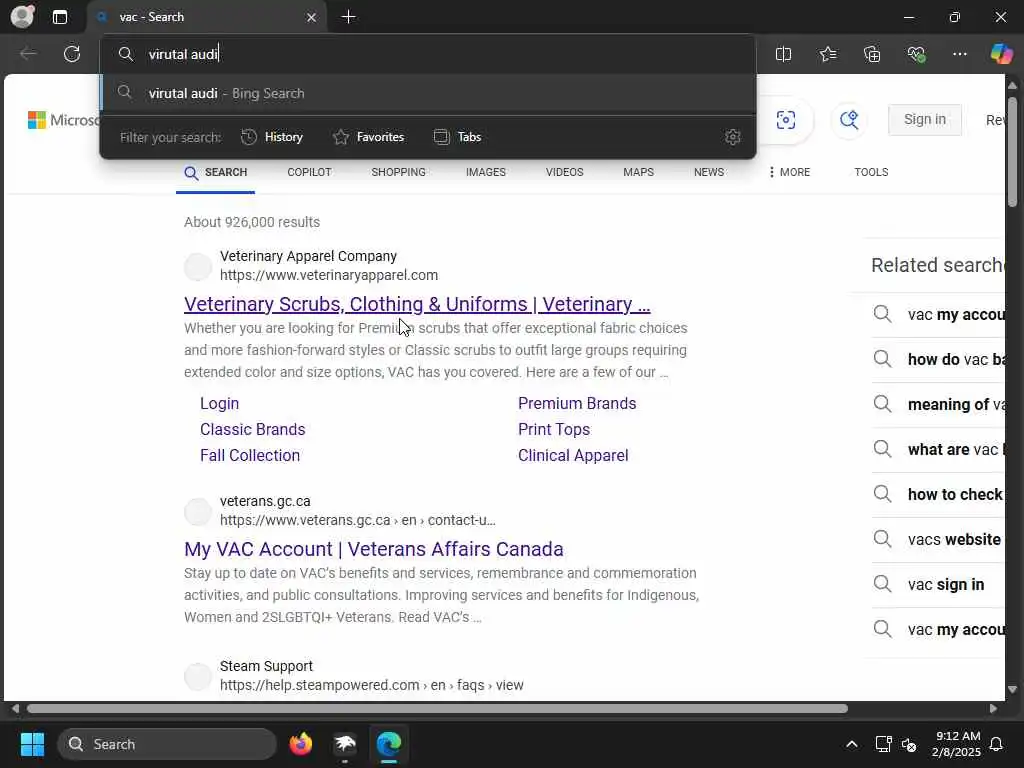This screenshot has height=768, width=1024.
Task: Switch to the COPILOT tab
Action: (x=310, y=172)
